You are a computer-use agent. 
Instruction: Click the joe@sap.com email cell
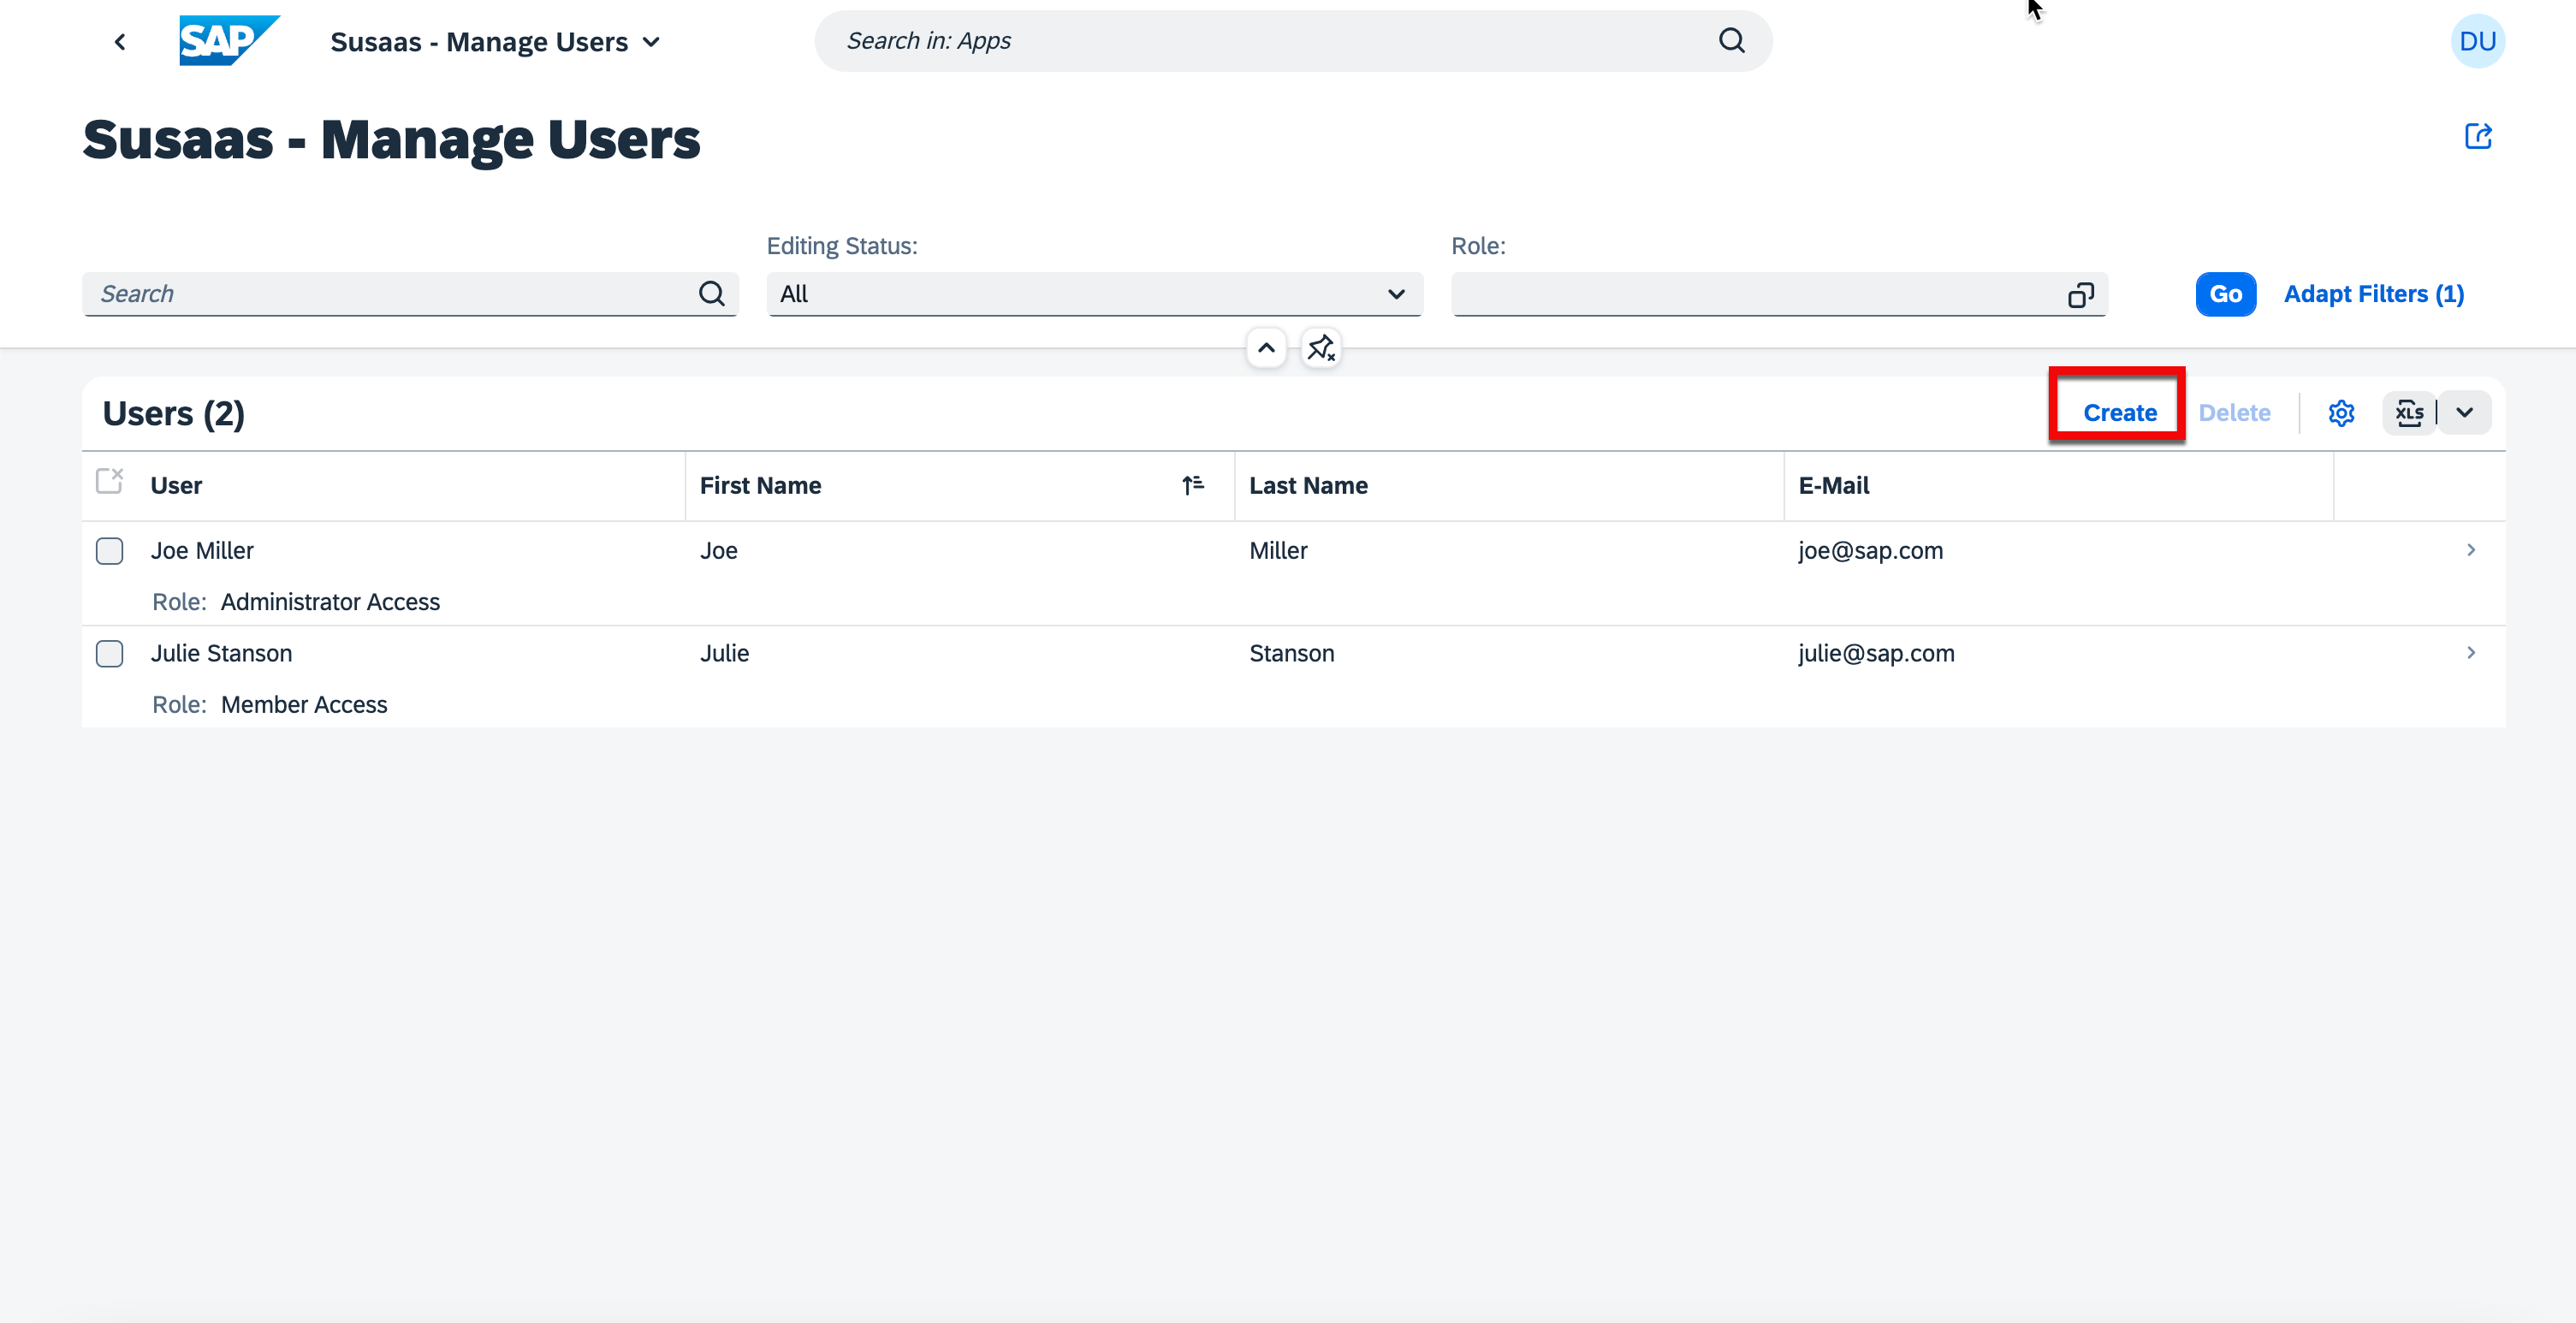1870,551
